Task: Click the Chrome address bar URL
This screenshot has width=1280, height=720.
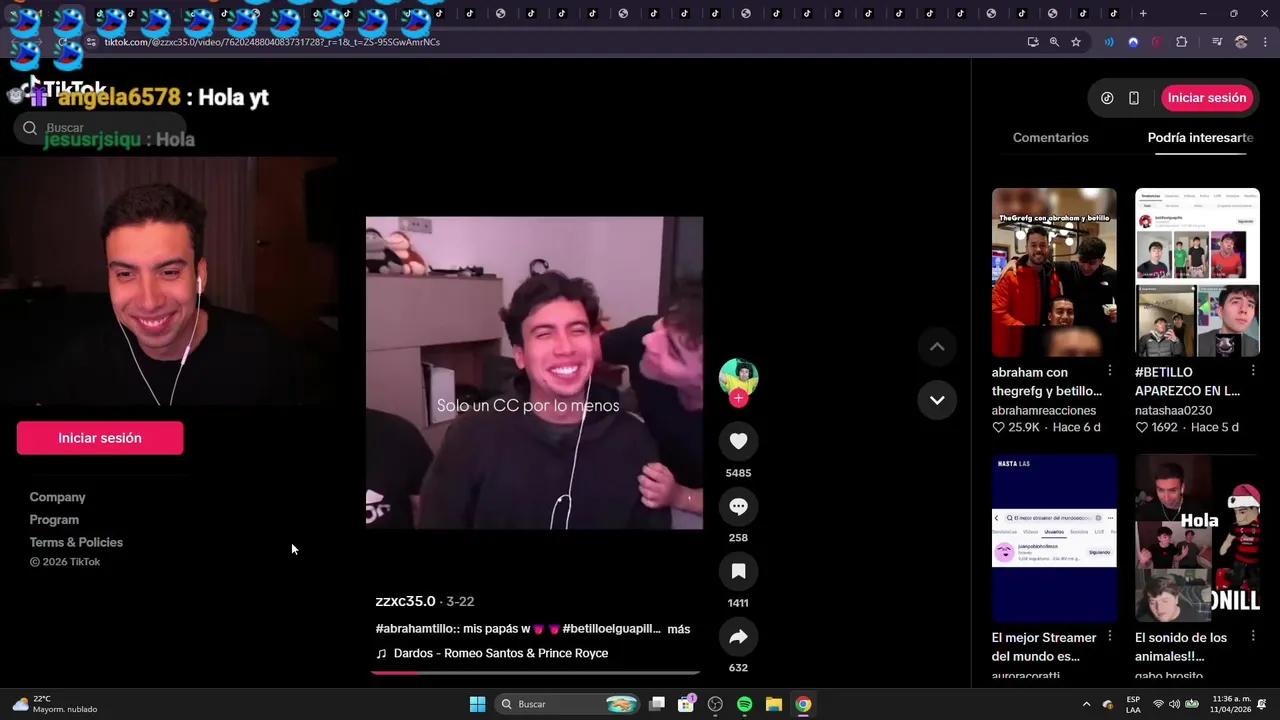Action: coord(272,42)
